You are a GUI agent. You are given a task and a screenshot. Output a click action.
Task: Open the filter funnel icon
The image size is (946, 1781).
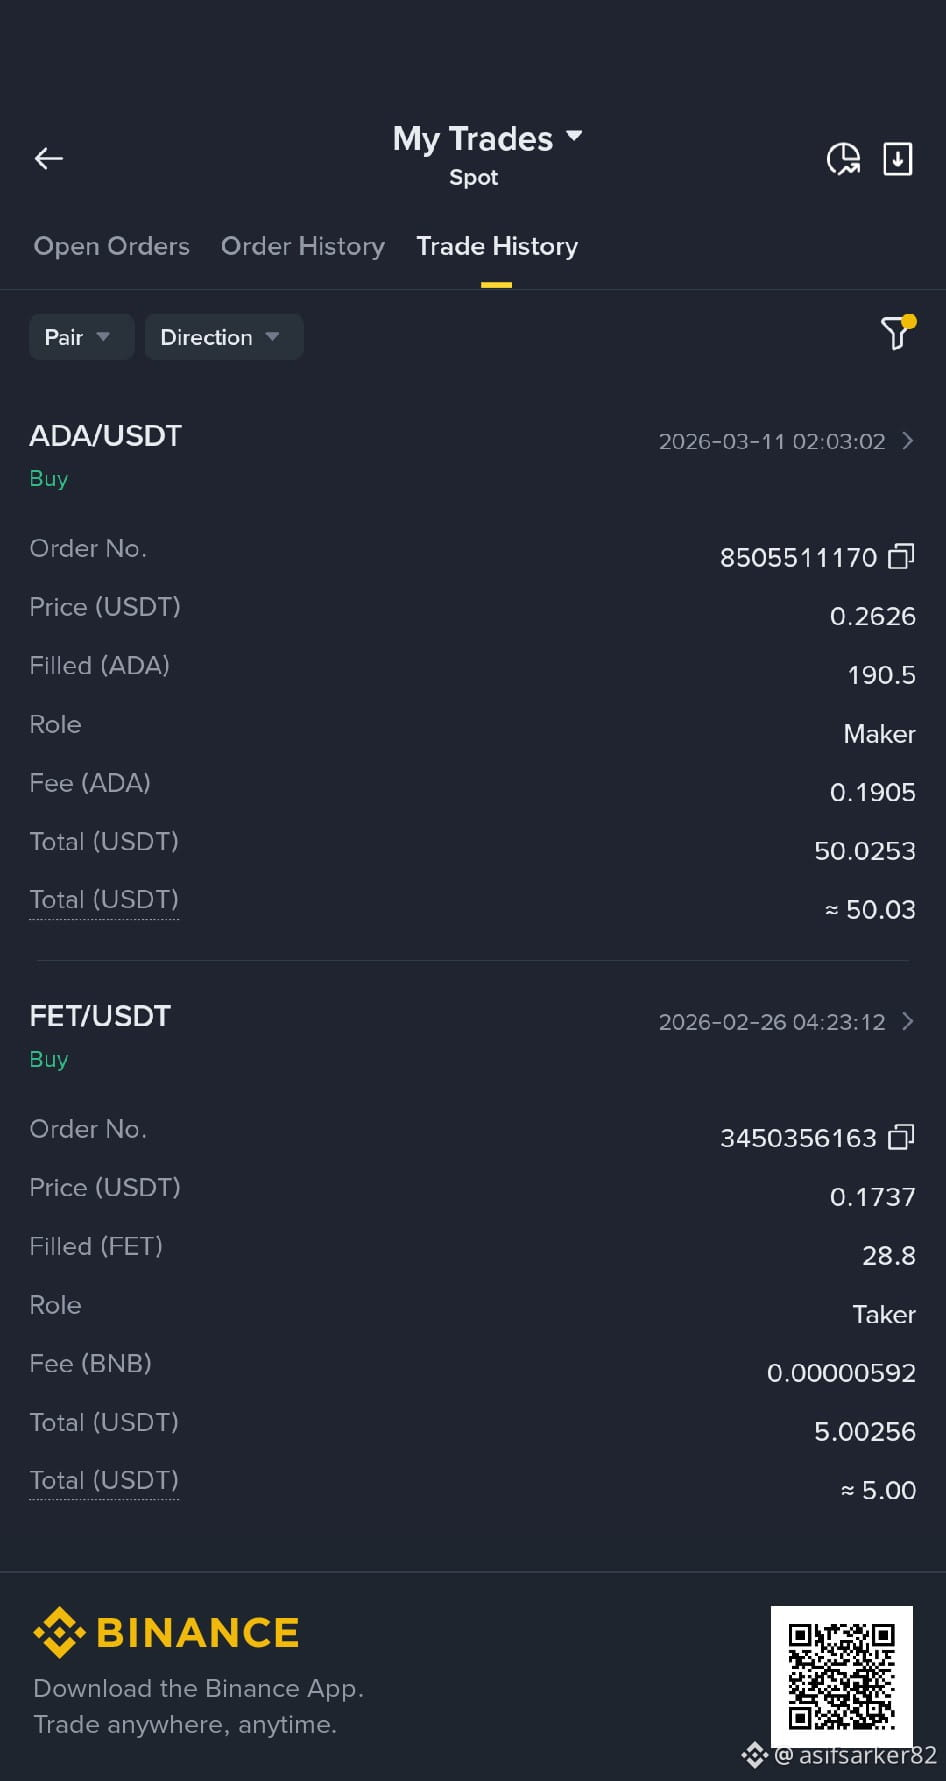[x=897, y=332]
